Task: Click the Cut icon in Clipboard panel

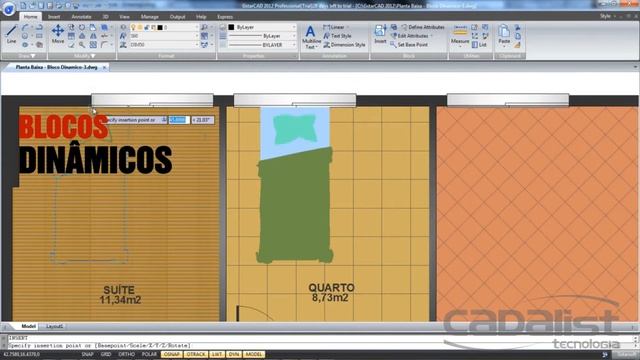Action: click(x=518, y=27)
